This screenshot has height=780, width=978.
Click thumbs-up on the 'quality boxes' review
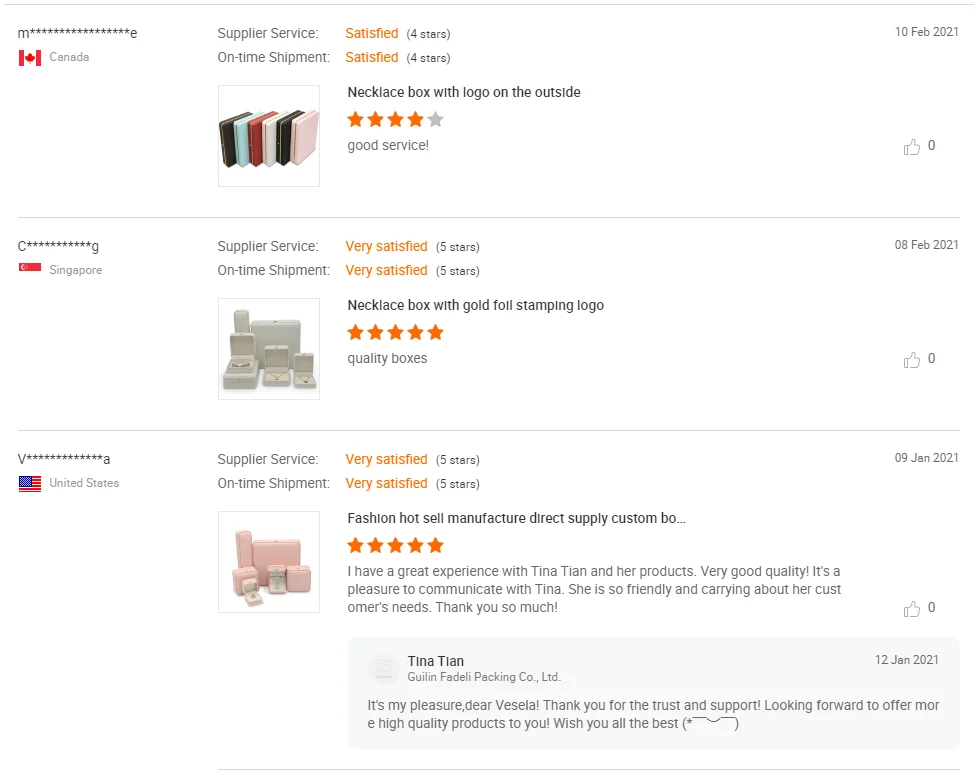click(912, 360)
